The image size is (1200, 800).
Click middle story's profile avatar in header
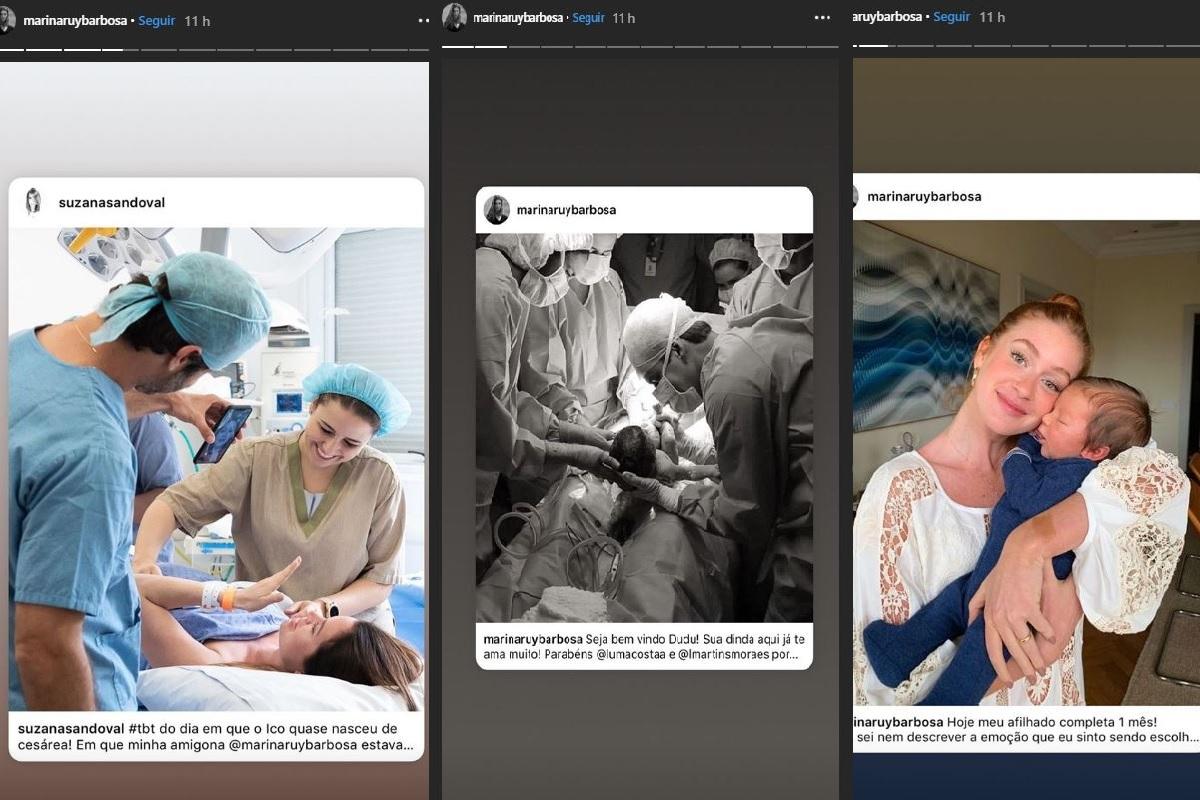(454, 17)
